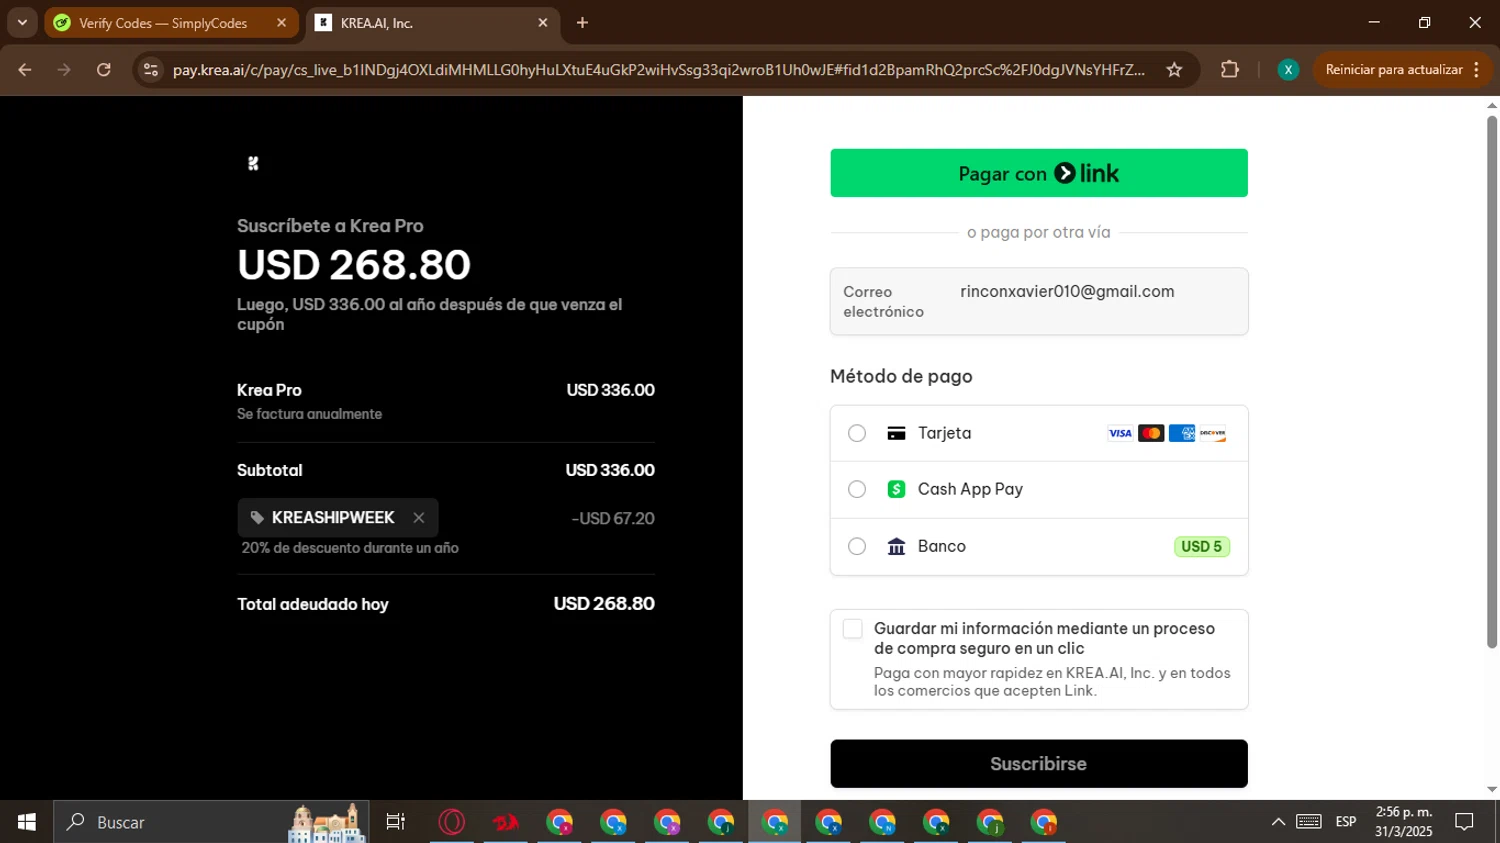Click the taskbar Buscar search box

pyautogui.click(x=211, y=822)
